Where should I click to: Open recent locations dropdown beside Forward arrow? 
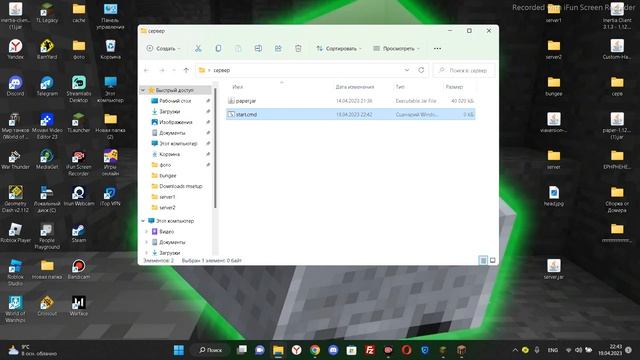174,70
